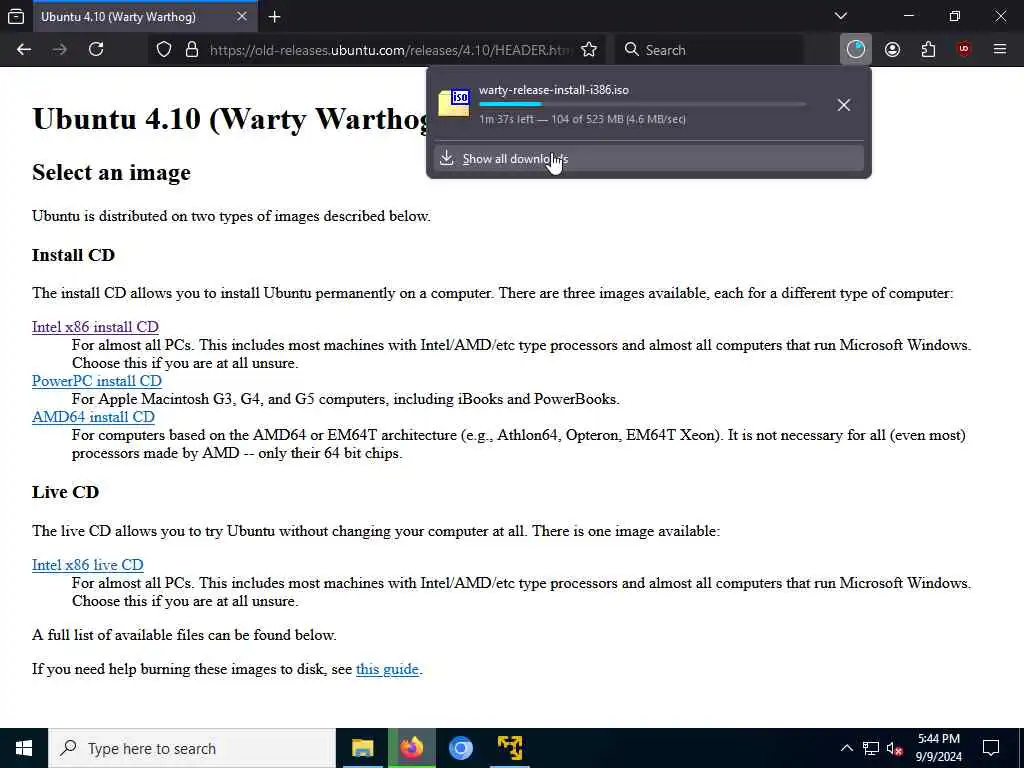Click the Windows Start button
The height and width of the screenshot is (768, 1024).
[x=24, y=748]
